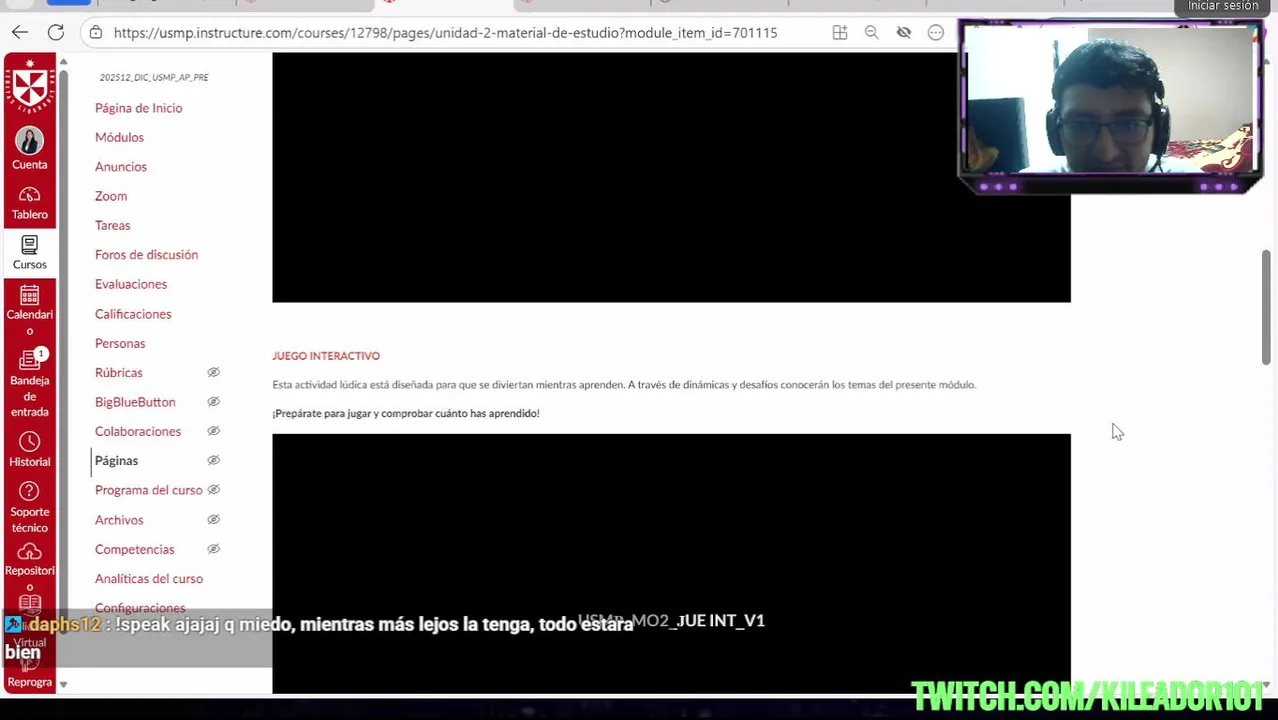Go to Competencias page

[135, 549]
